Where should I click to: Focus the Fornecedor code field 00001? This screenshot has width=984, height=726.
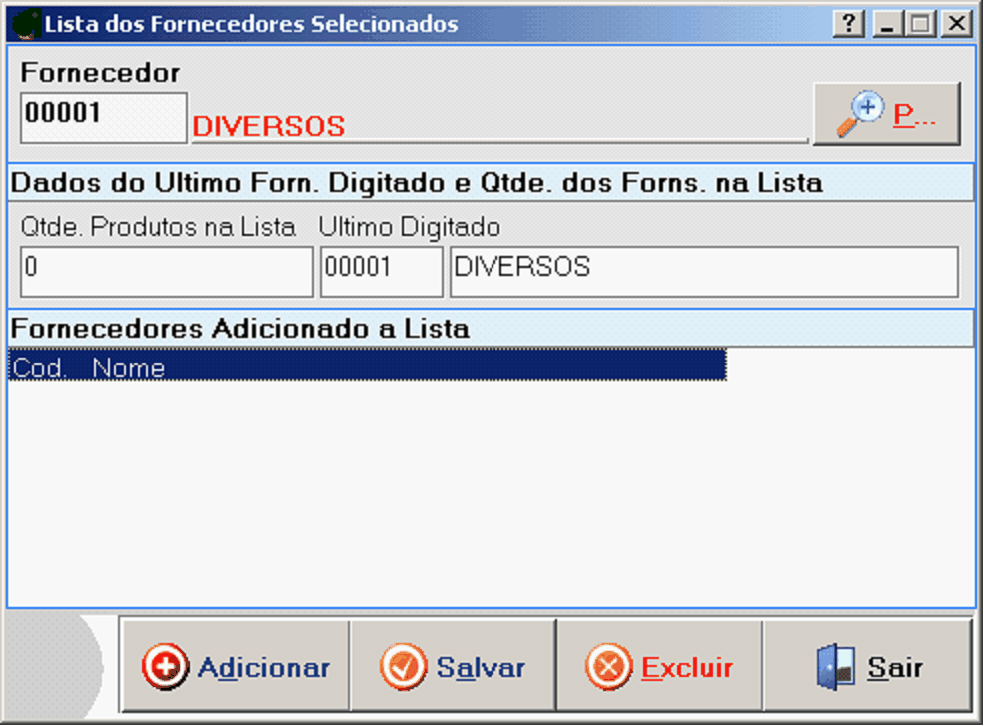104,118
